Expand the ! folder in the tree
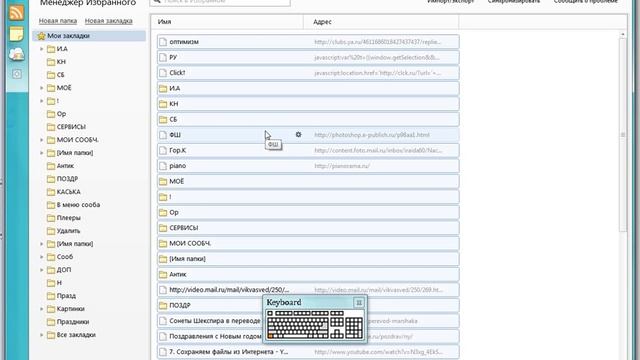 pos(42,101)
